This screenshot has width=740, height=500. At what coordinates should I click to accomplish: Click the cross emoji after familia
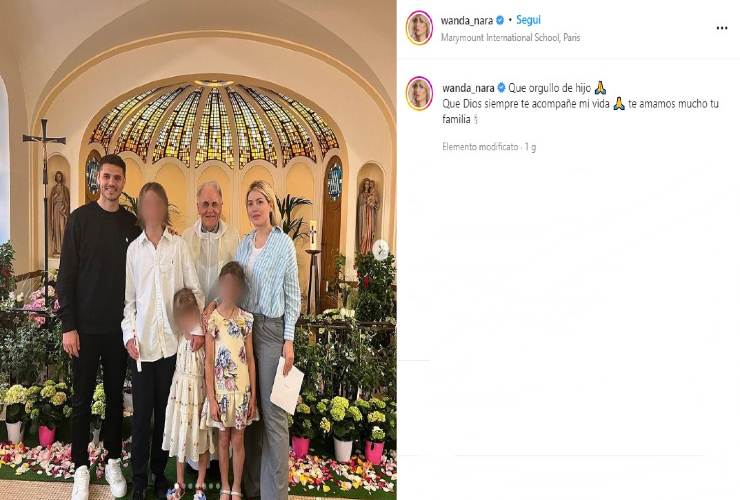(476, 119)
